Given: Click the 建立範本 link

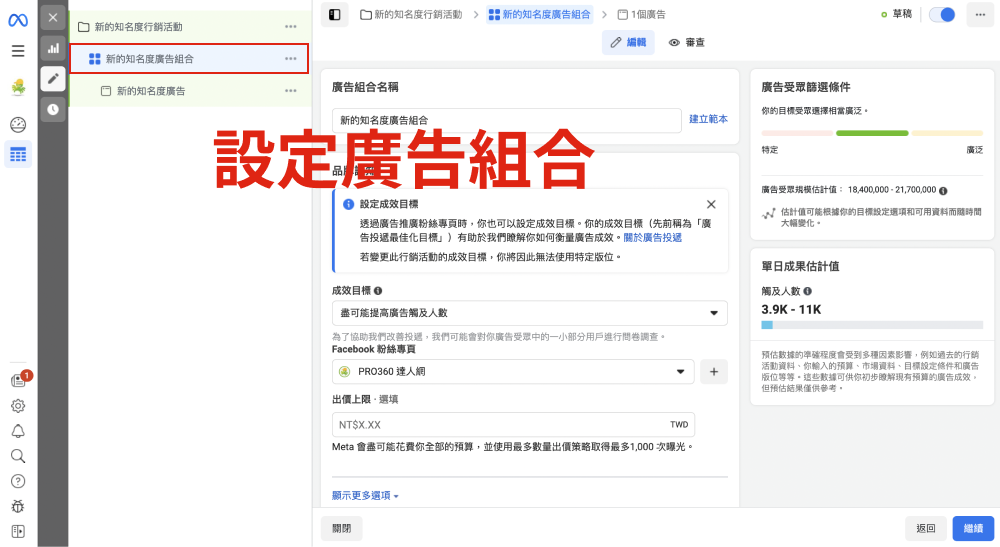Looking at the screenshot, I should tap(708, 119).
